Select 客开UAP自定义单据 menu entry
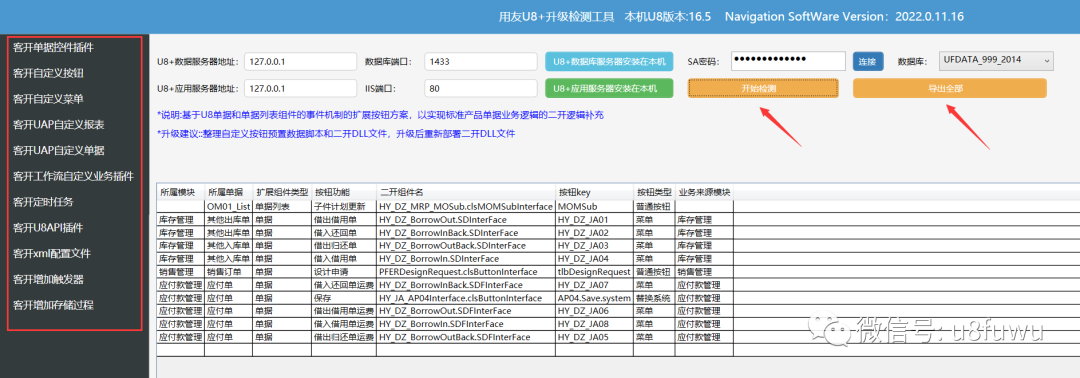 (x=59, y=150)
